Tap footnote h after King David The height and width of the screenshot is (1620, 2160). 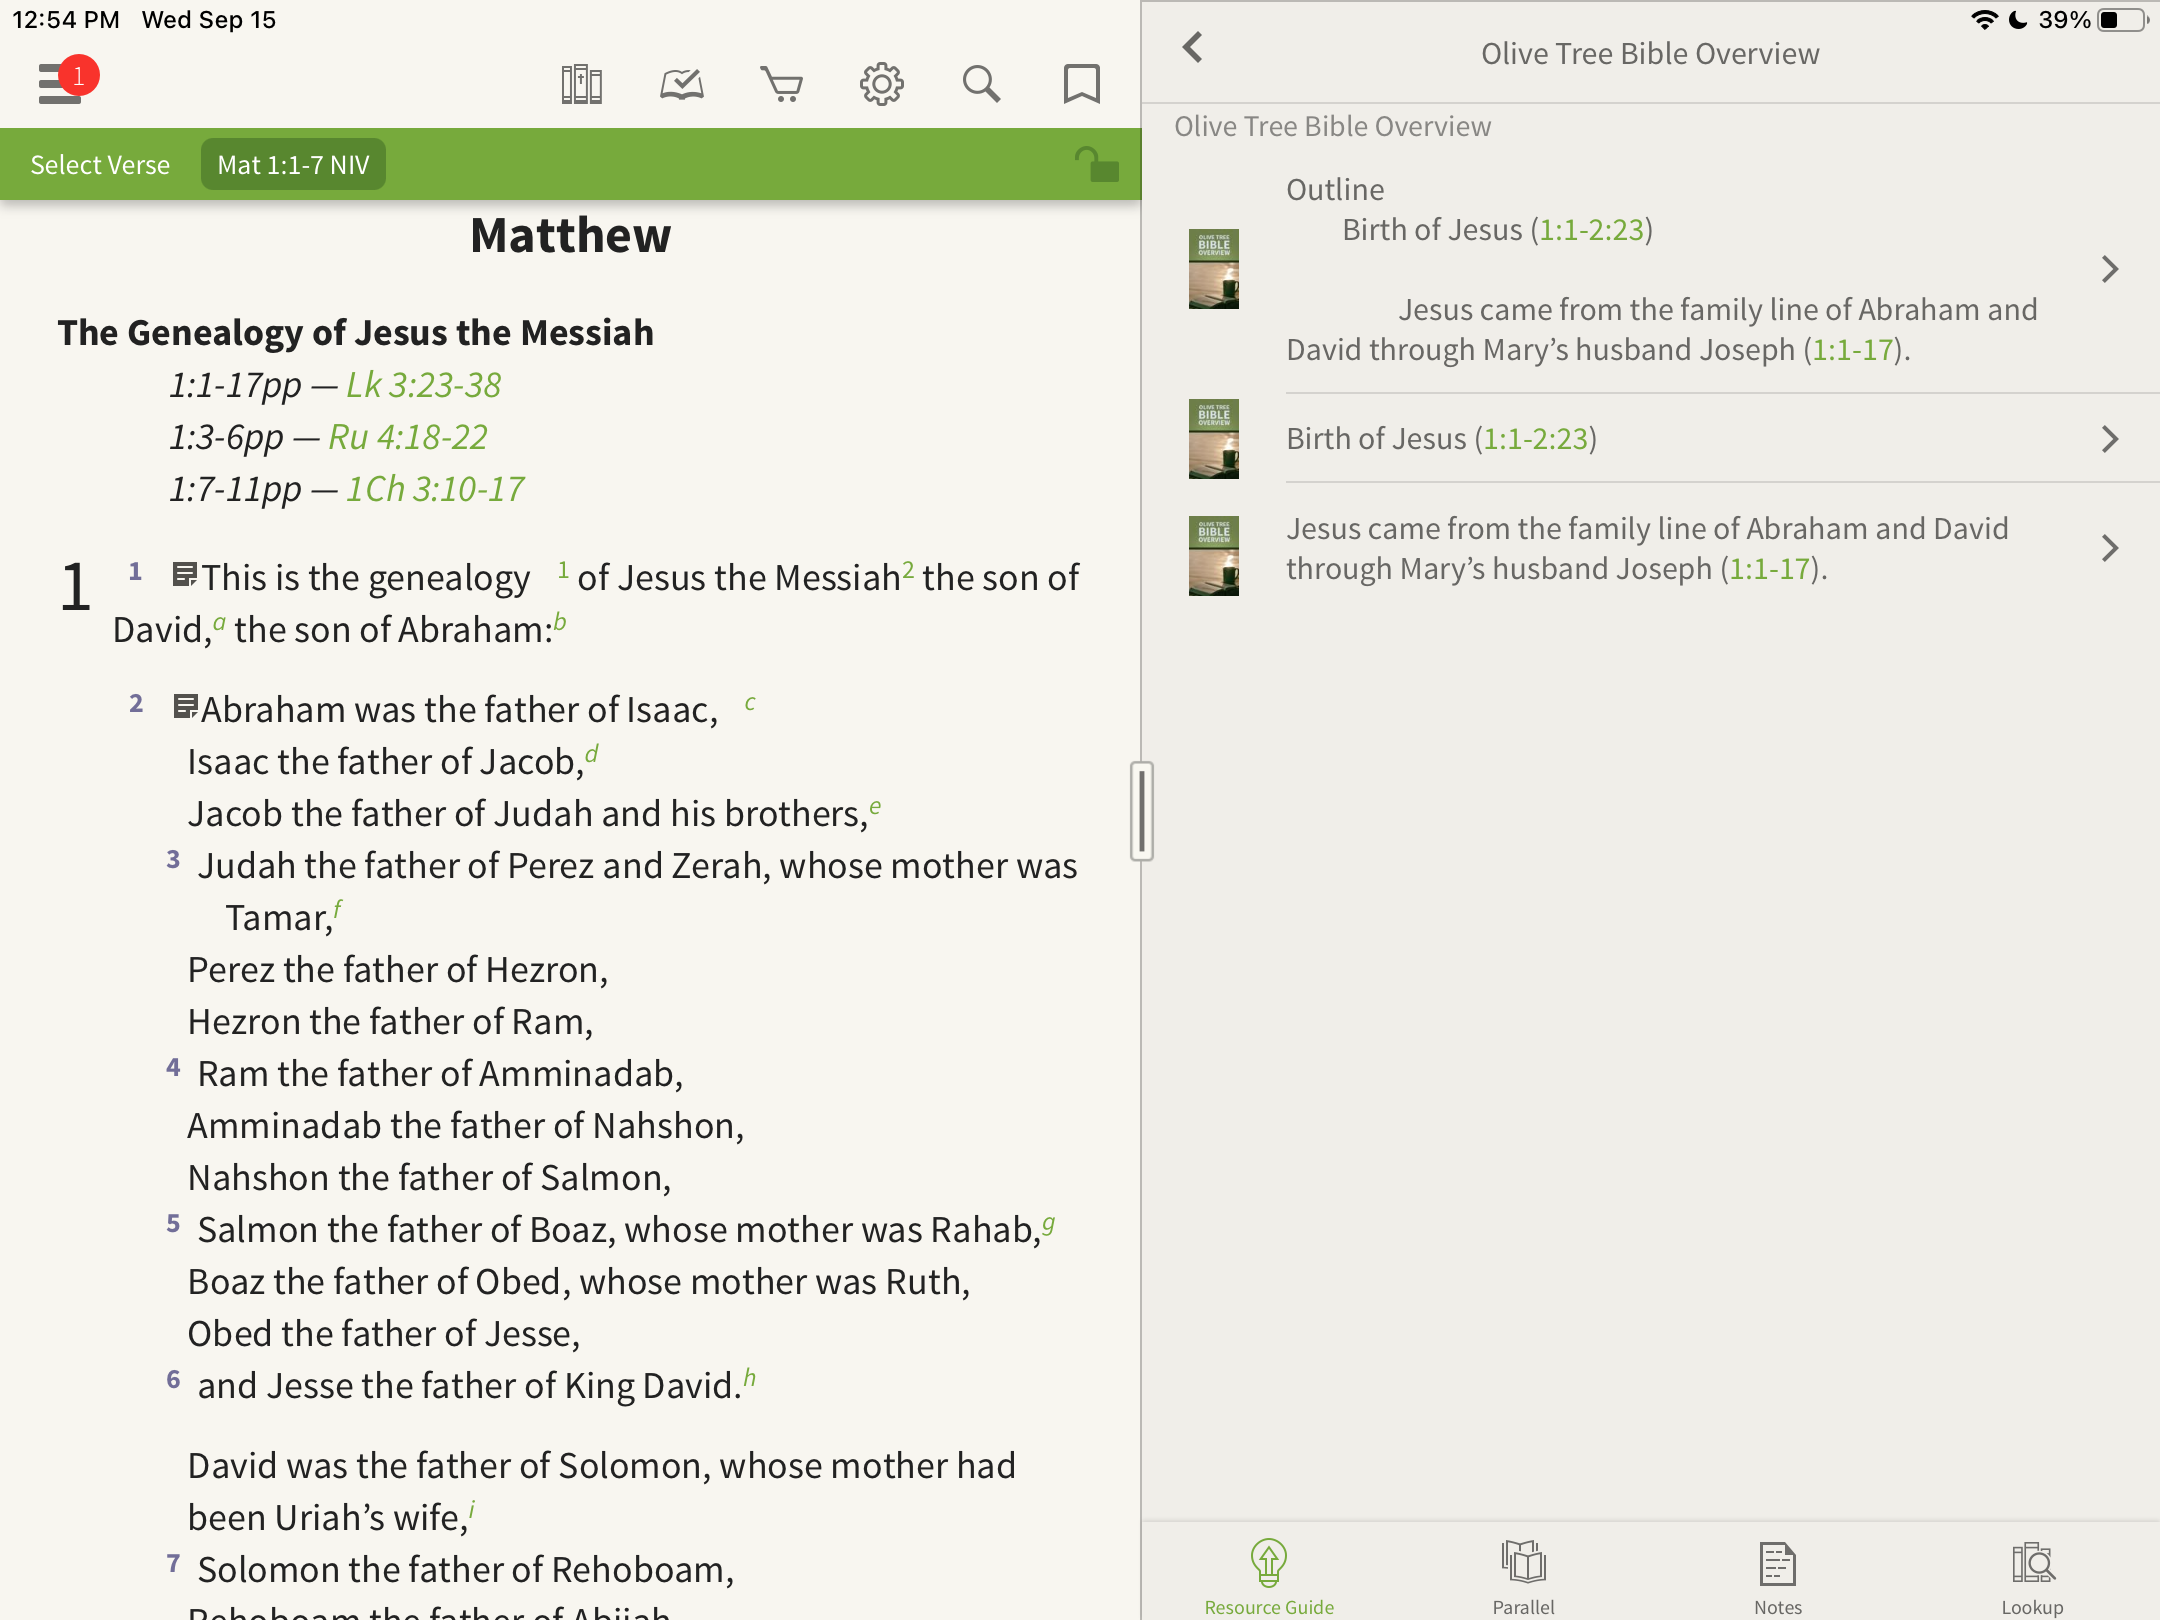750,1377
